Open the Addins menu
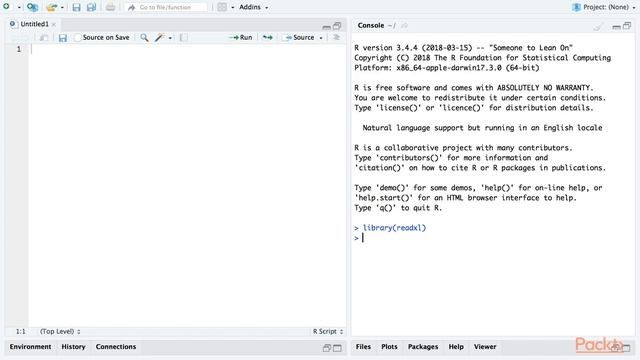 click(x=253, y=7)
